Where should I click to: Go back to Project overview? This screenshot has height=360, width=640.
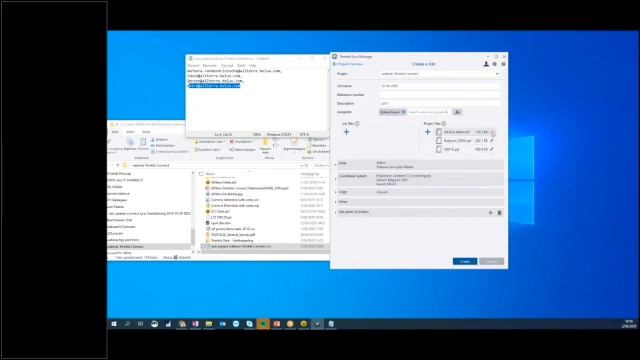point(348,64)
